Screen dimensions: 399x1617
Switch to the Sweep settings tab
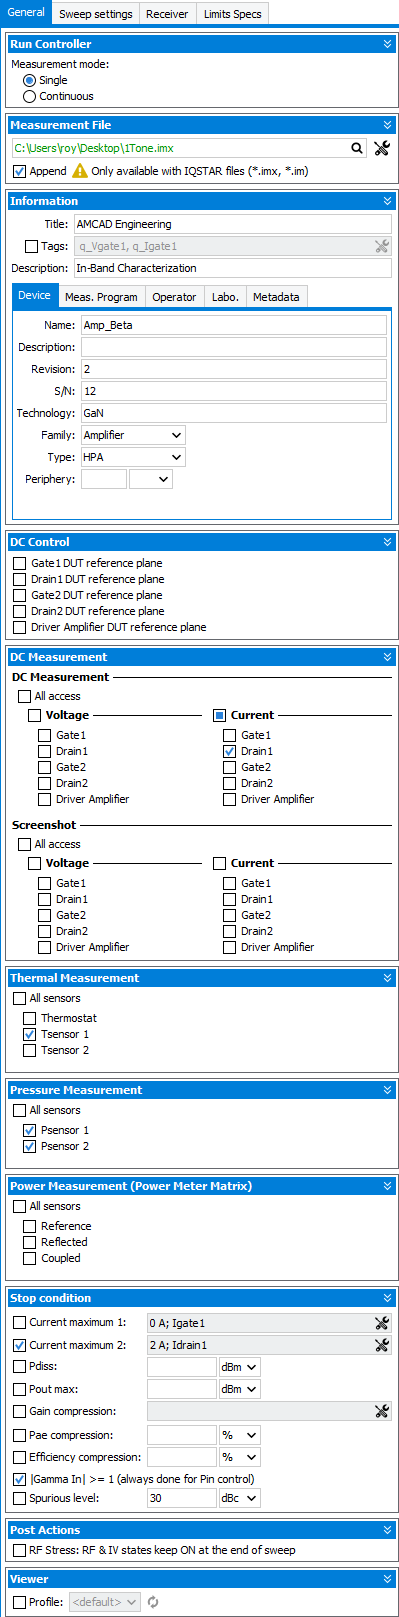(96, 14)
